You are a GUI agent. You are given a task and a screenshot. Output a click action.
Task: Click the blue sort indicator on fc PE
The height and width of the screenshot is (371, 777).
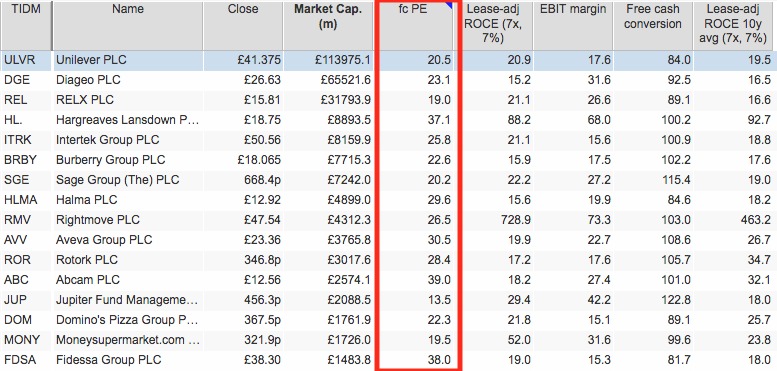tap(449, 4)
